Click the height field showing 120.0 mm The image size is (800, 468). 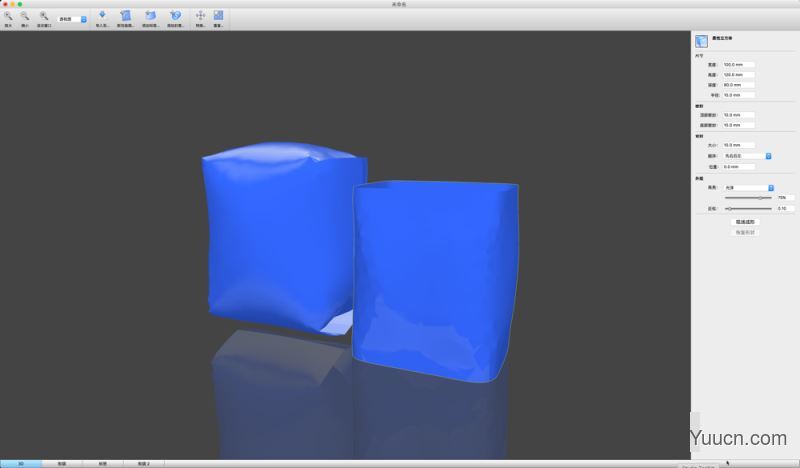click(x=738, y=75)
